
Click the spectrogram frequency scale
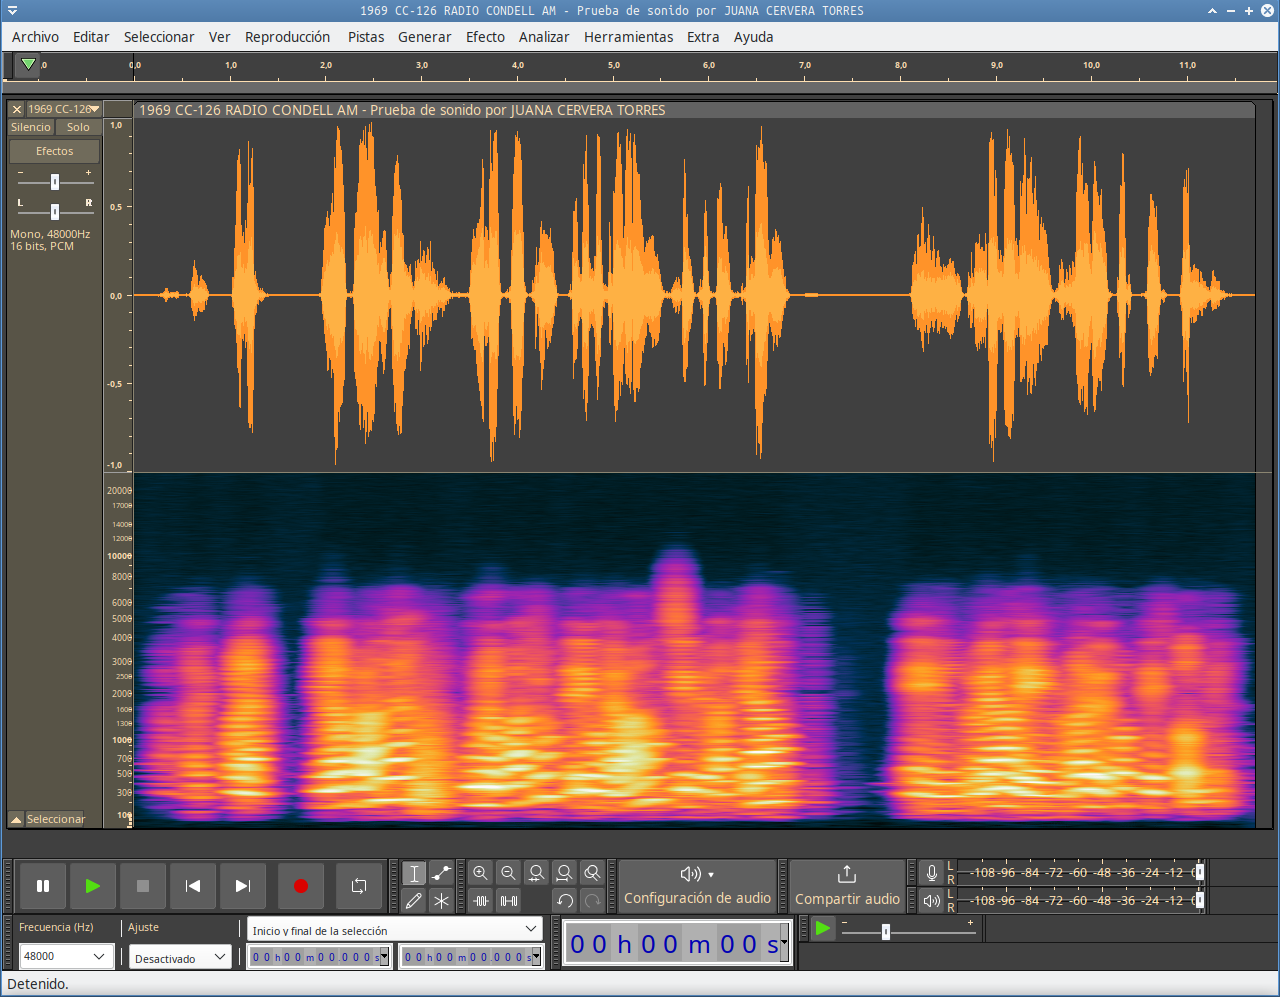pyautogui.click(x=118, y=650)
